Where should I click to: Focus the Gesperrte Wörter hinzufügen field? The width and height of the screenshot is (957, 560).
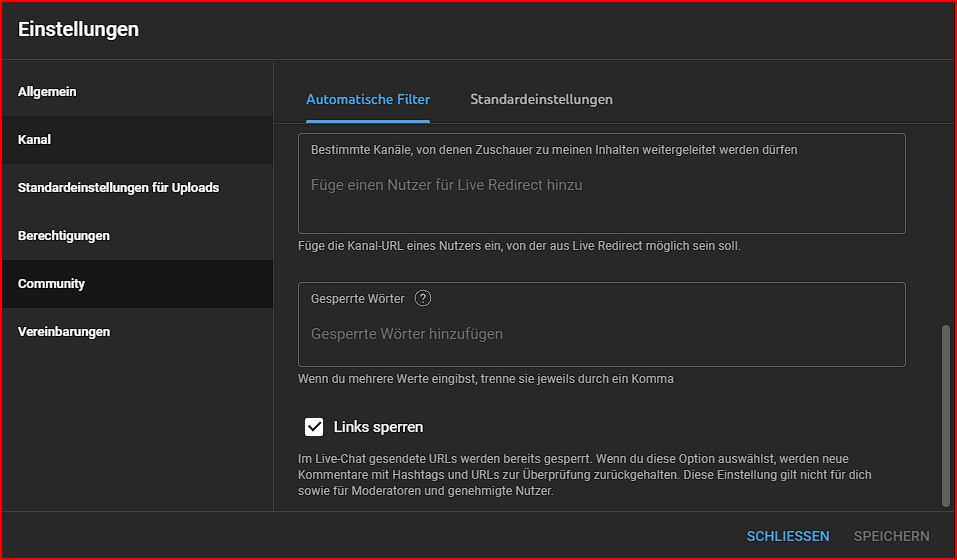pyautogui.click(x=600, y=334)
